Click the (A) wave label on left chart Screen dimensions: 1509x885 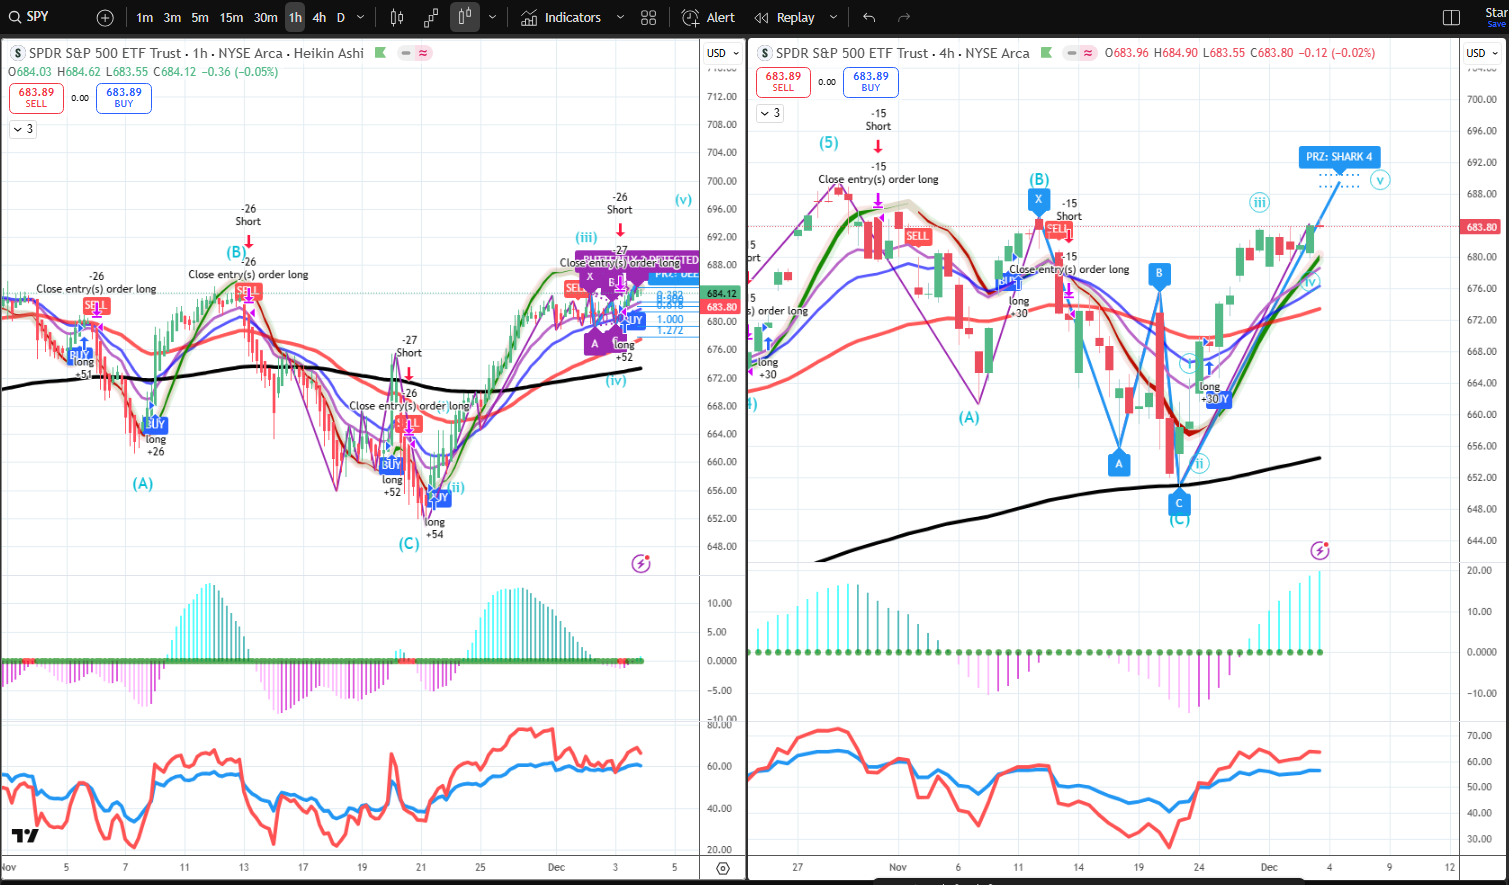point(143,484)
